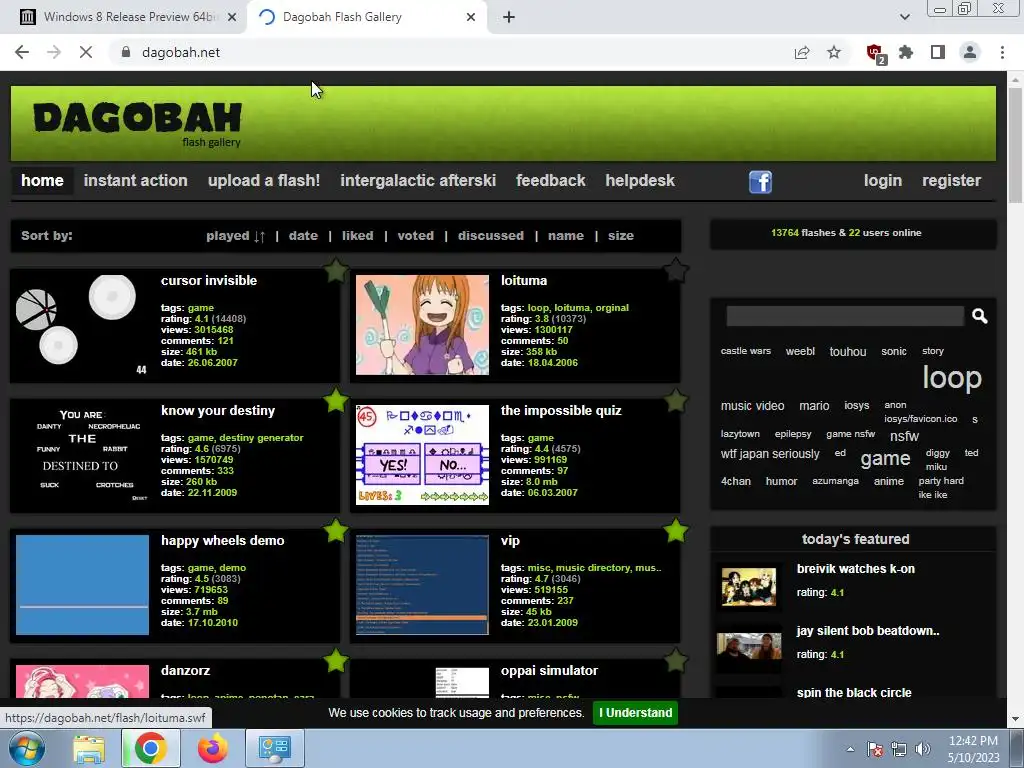The image size is (1024, 768).
Task: Expand the tab search chevron
Action: [x=904, y=17]
